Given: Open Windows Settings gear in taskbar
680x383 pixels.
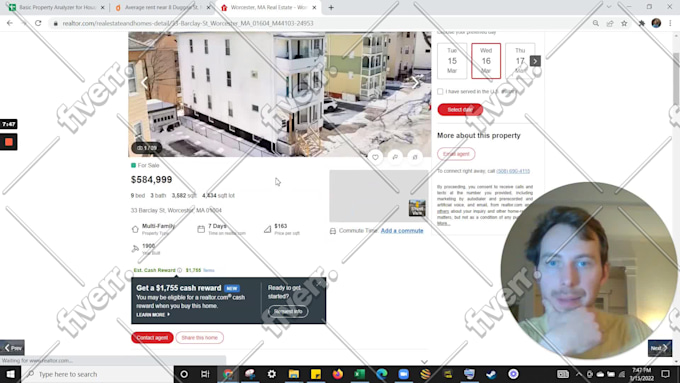Looking at the screenshot, I should [x=271, y=374].
